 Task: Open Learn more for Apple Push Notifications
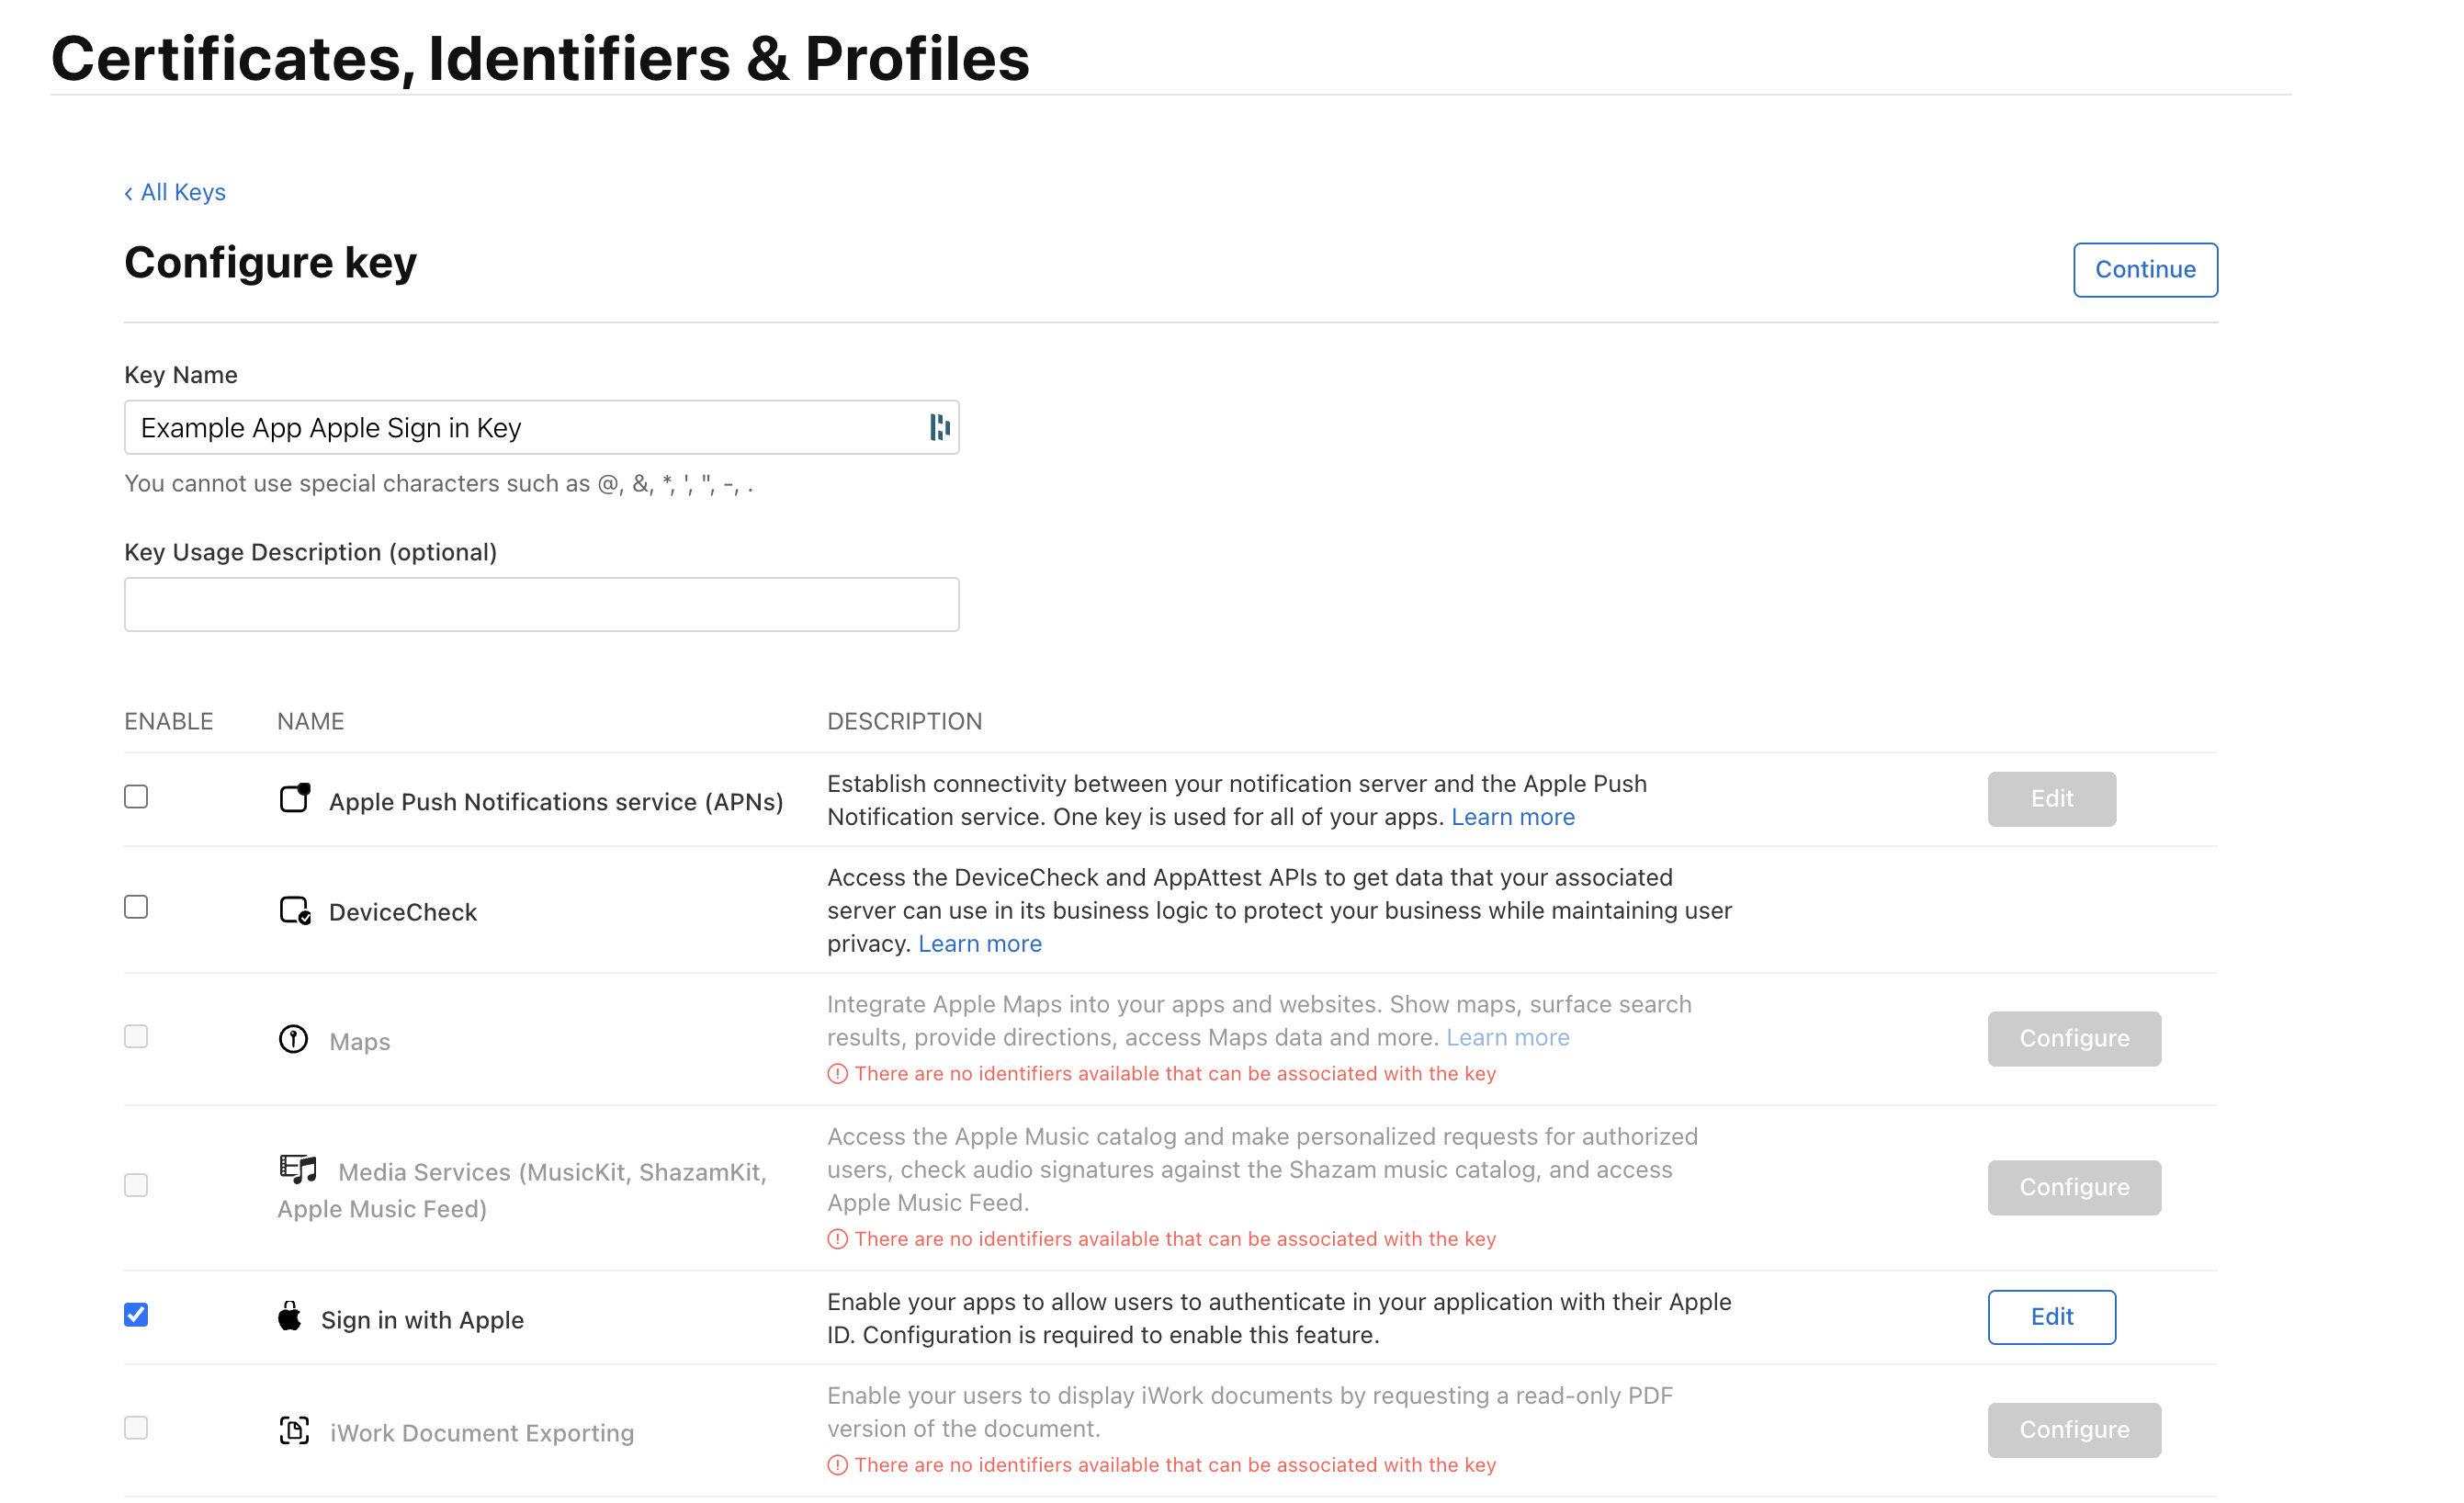click(1512, 816)
